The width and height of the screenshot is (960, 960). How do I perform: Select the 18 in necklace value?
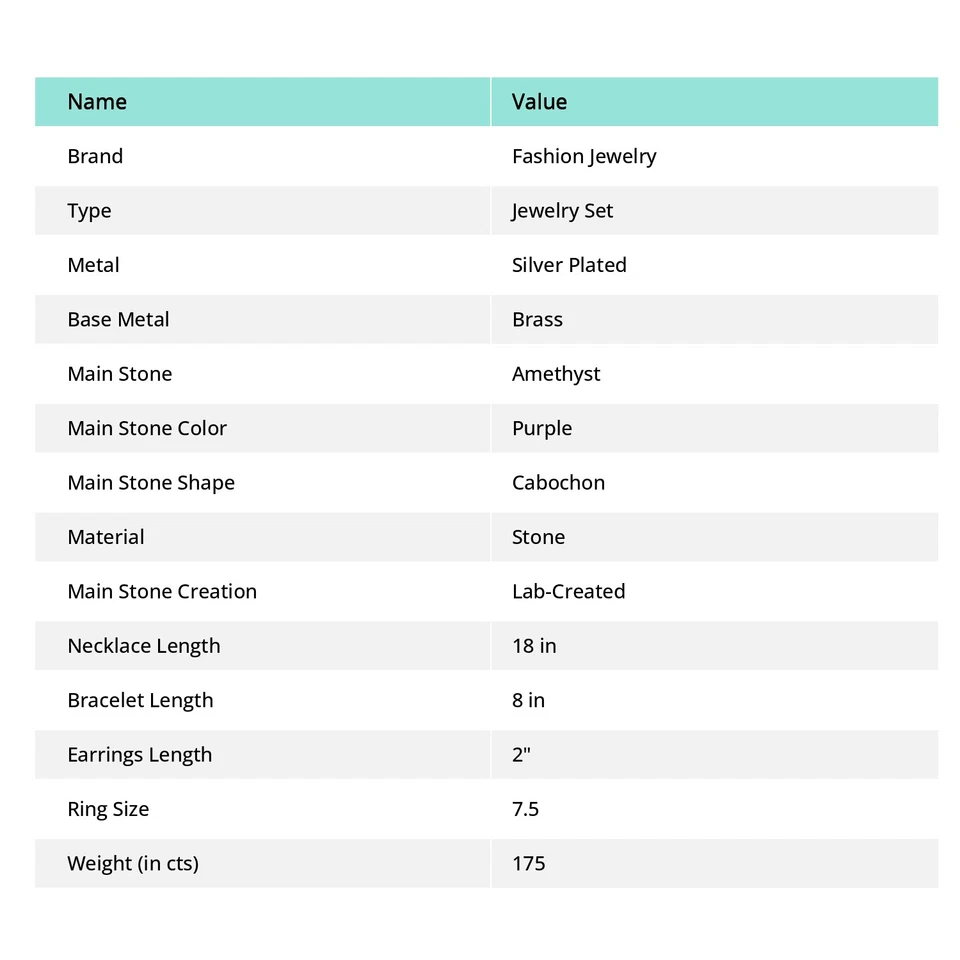pyautogui.click(x=534, y=646)
